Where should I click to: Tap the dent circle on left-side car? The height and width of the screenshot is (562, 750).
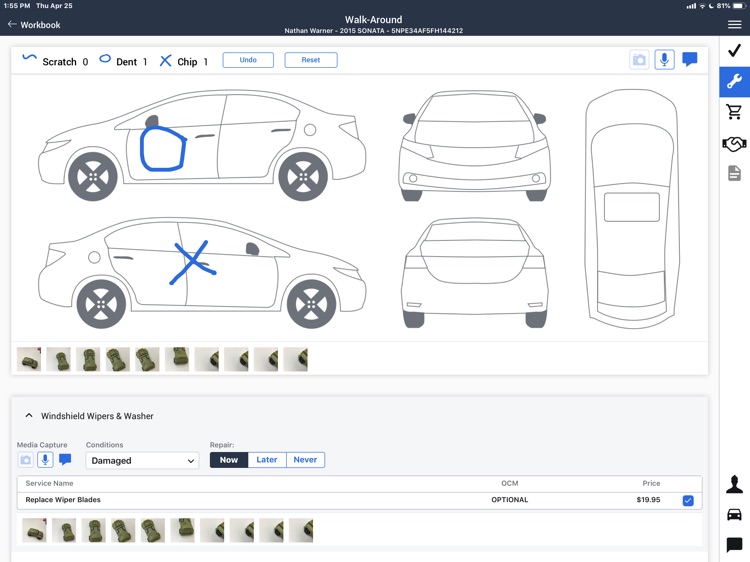[163, 148]
